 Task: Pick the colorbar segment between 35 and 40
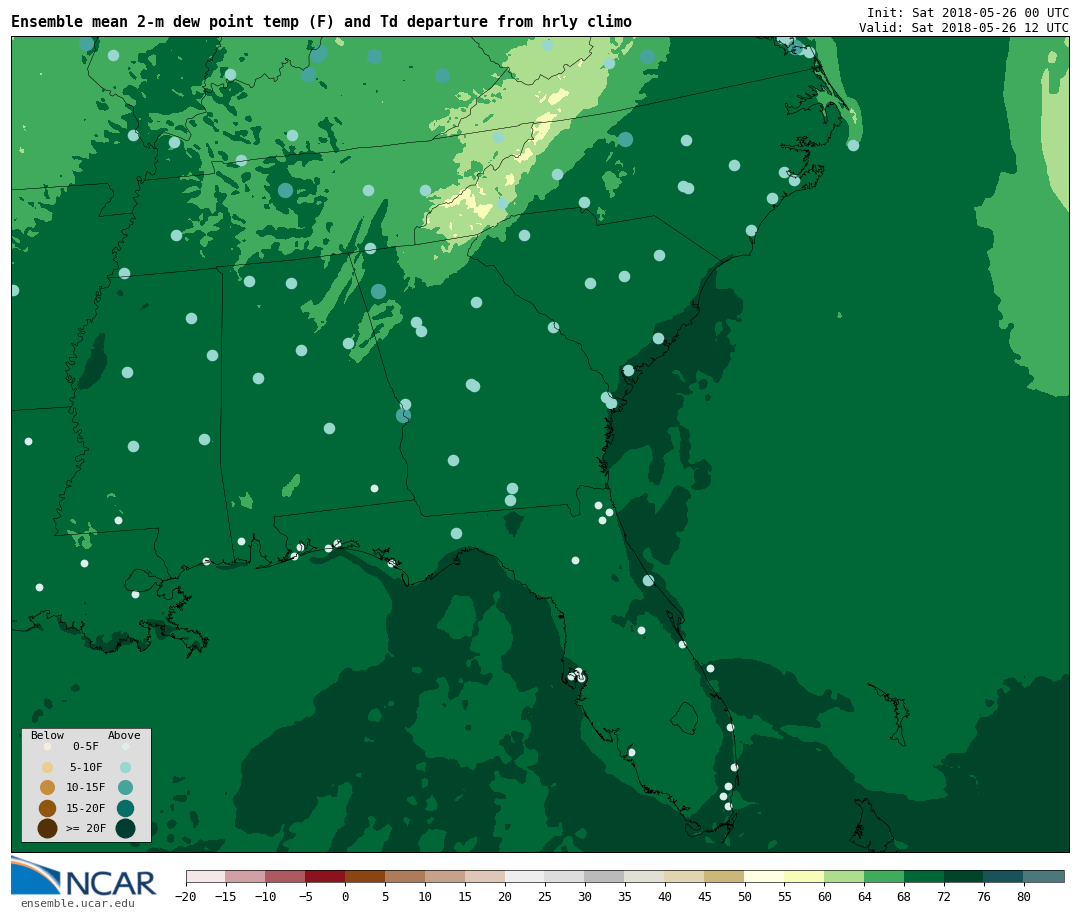pos(645,876)
